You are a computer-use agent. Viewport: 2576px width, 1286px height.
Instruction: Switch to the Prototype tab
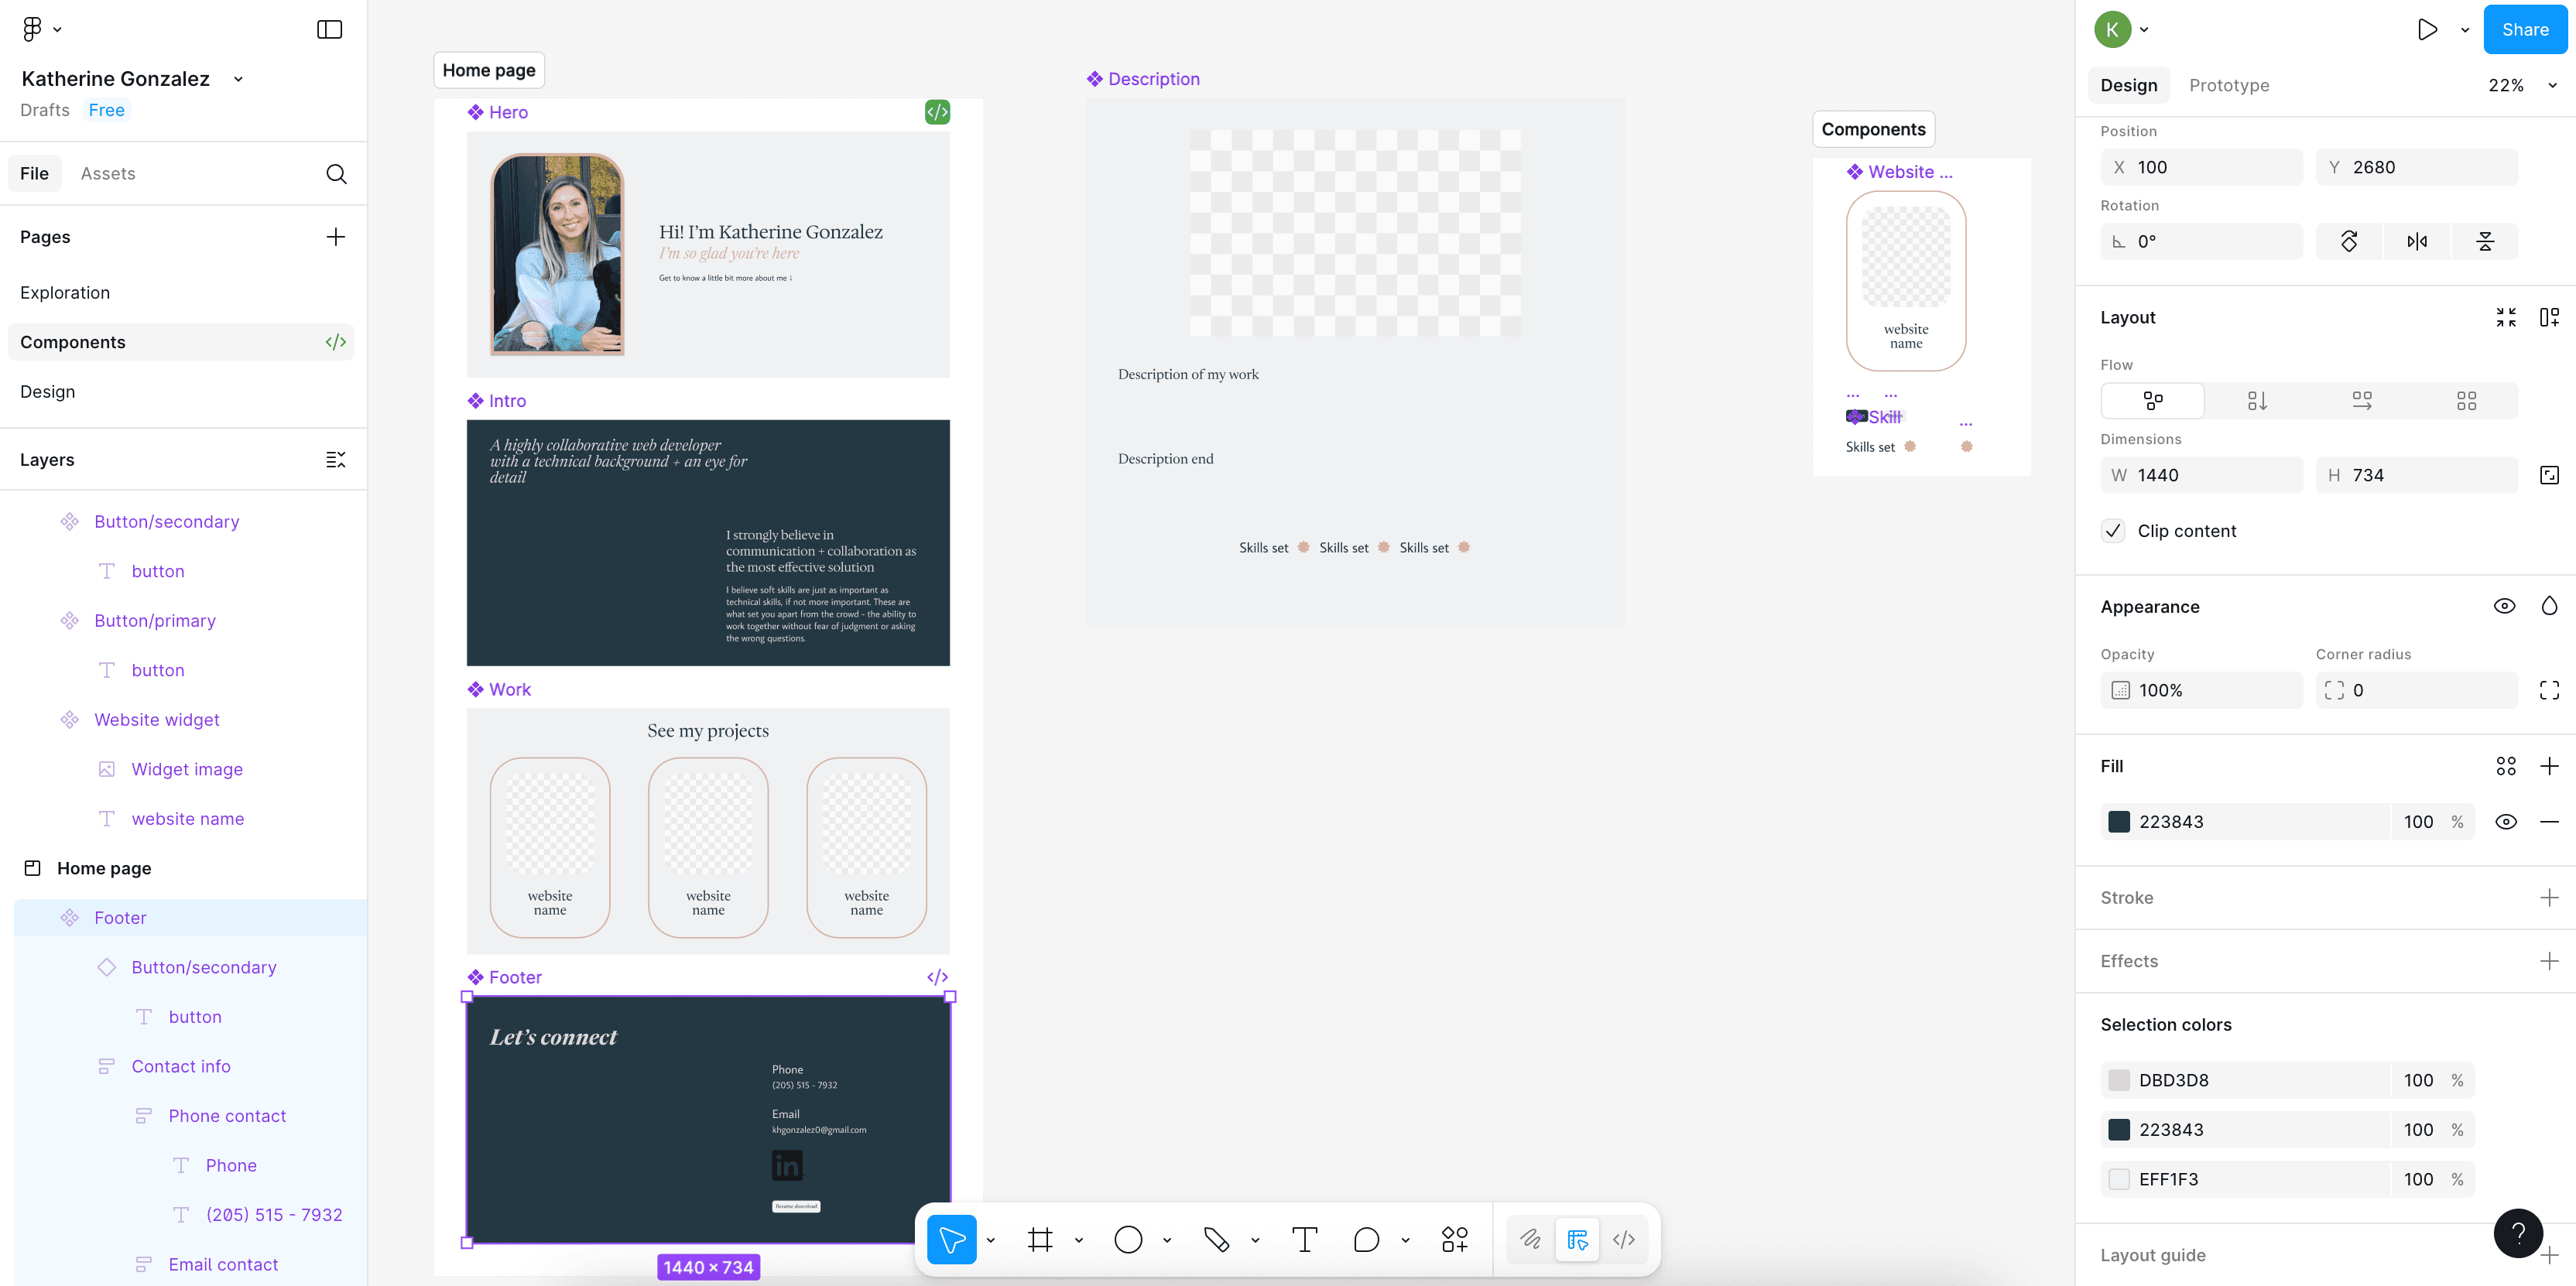point(2228,85)
